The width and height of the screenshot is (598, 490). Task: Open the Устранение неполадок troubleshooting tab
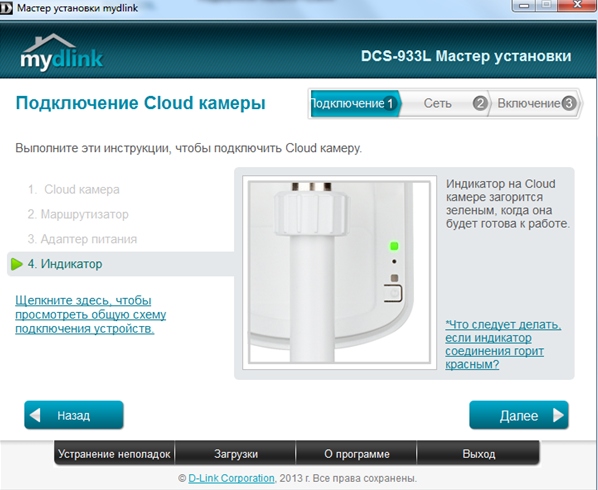[114, 454]
